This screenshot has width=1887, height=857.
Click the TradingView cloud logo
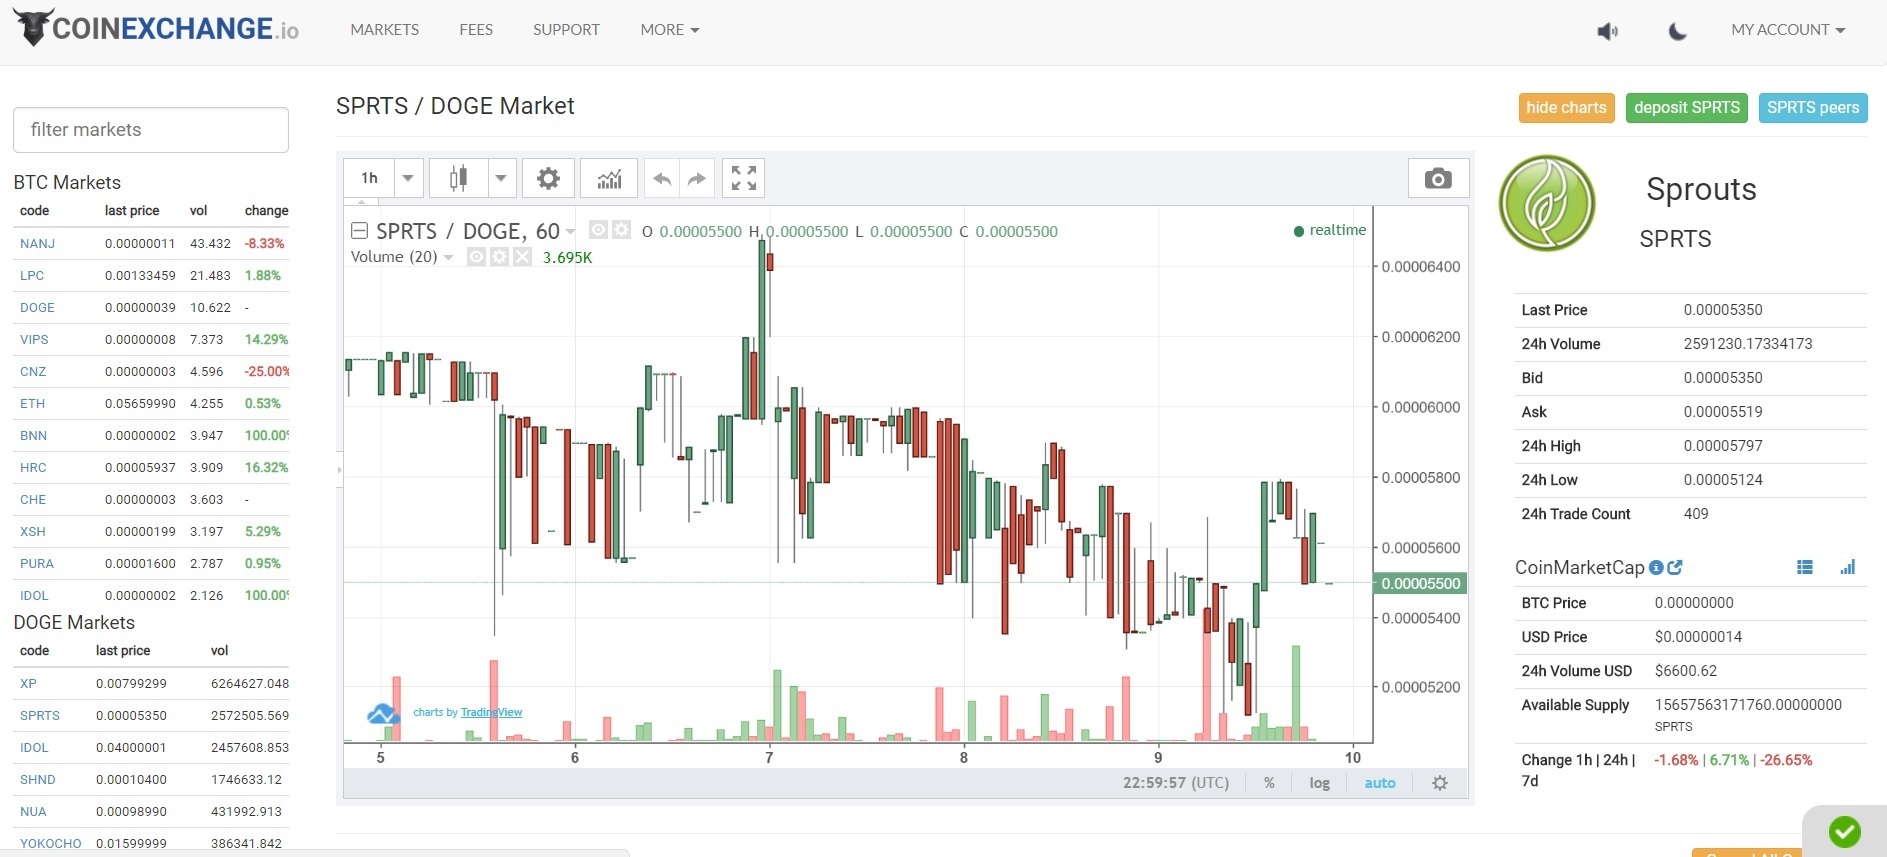[383, 713]
